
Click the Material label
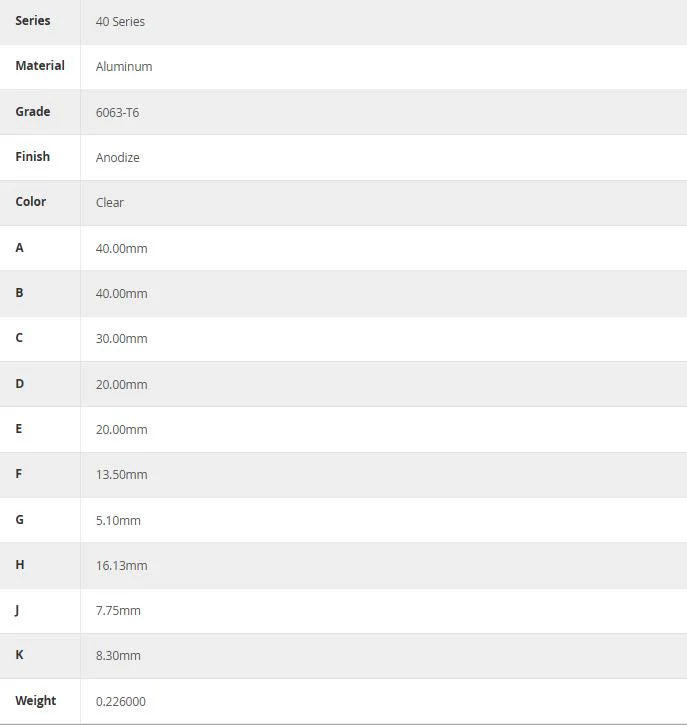point(40,66)
